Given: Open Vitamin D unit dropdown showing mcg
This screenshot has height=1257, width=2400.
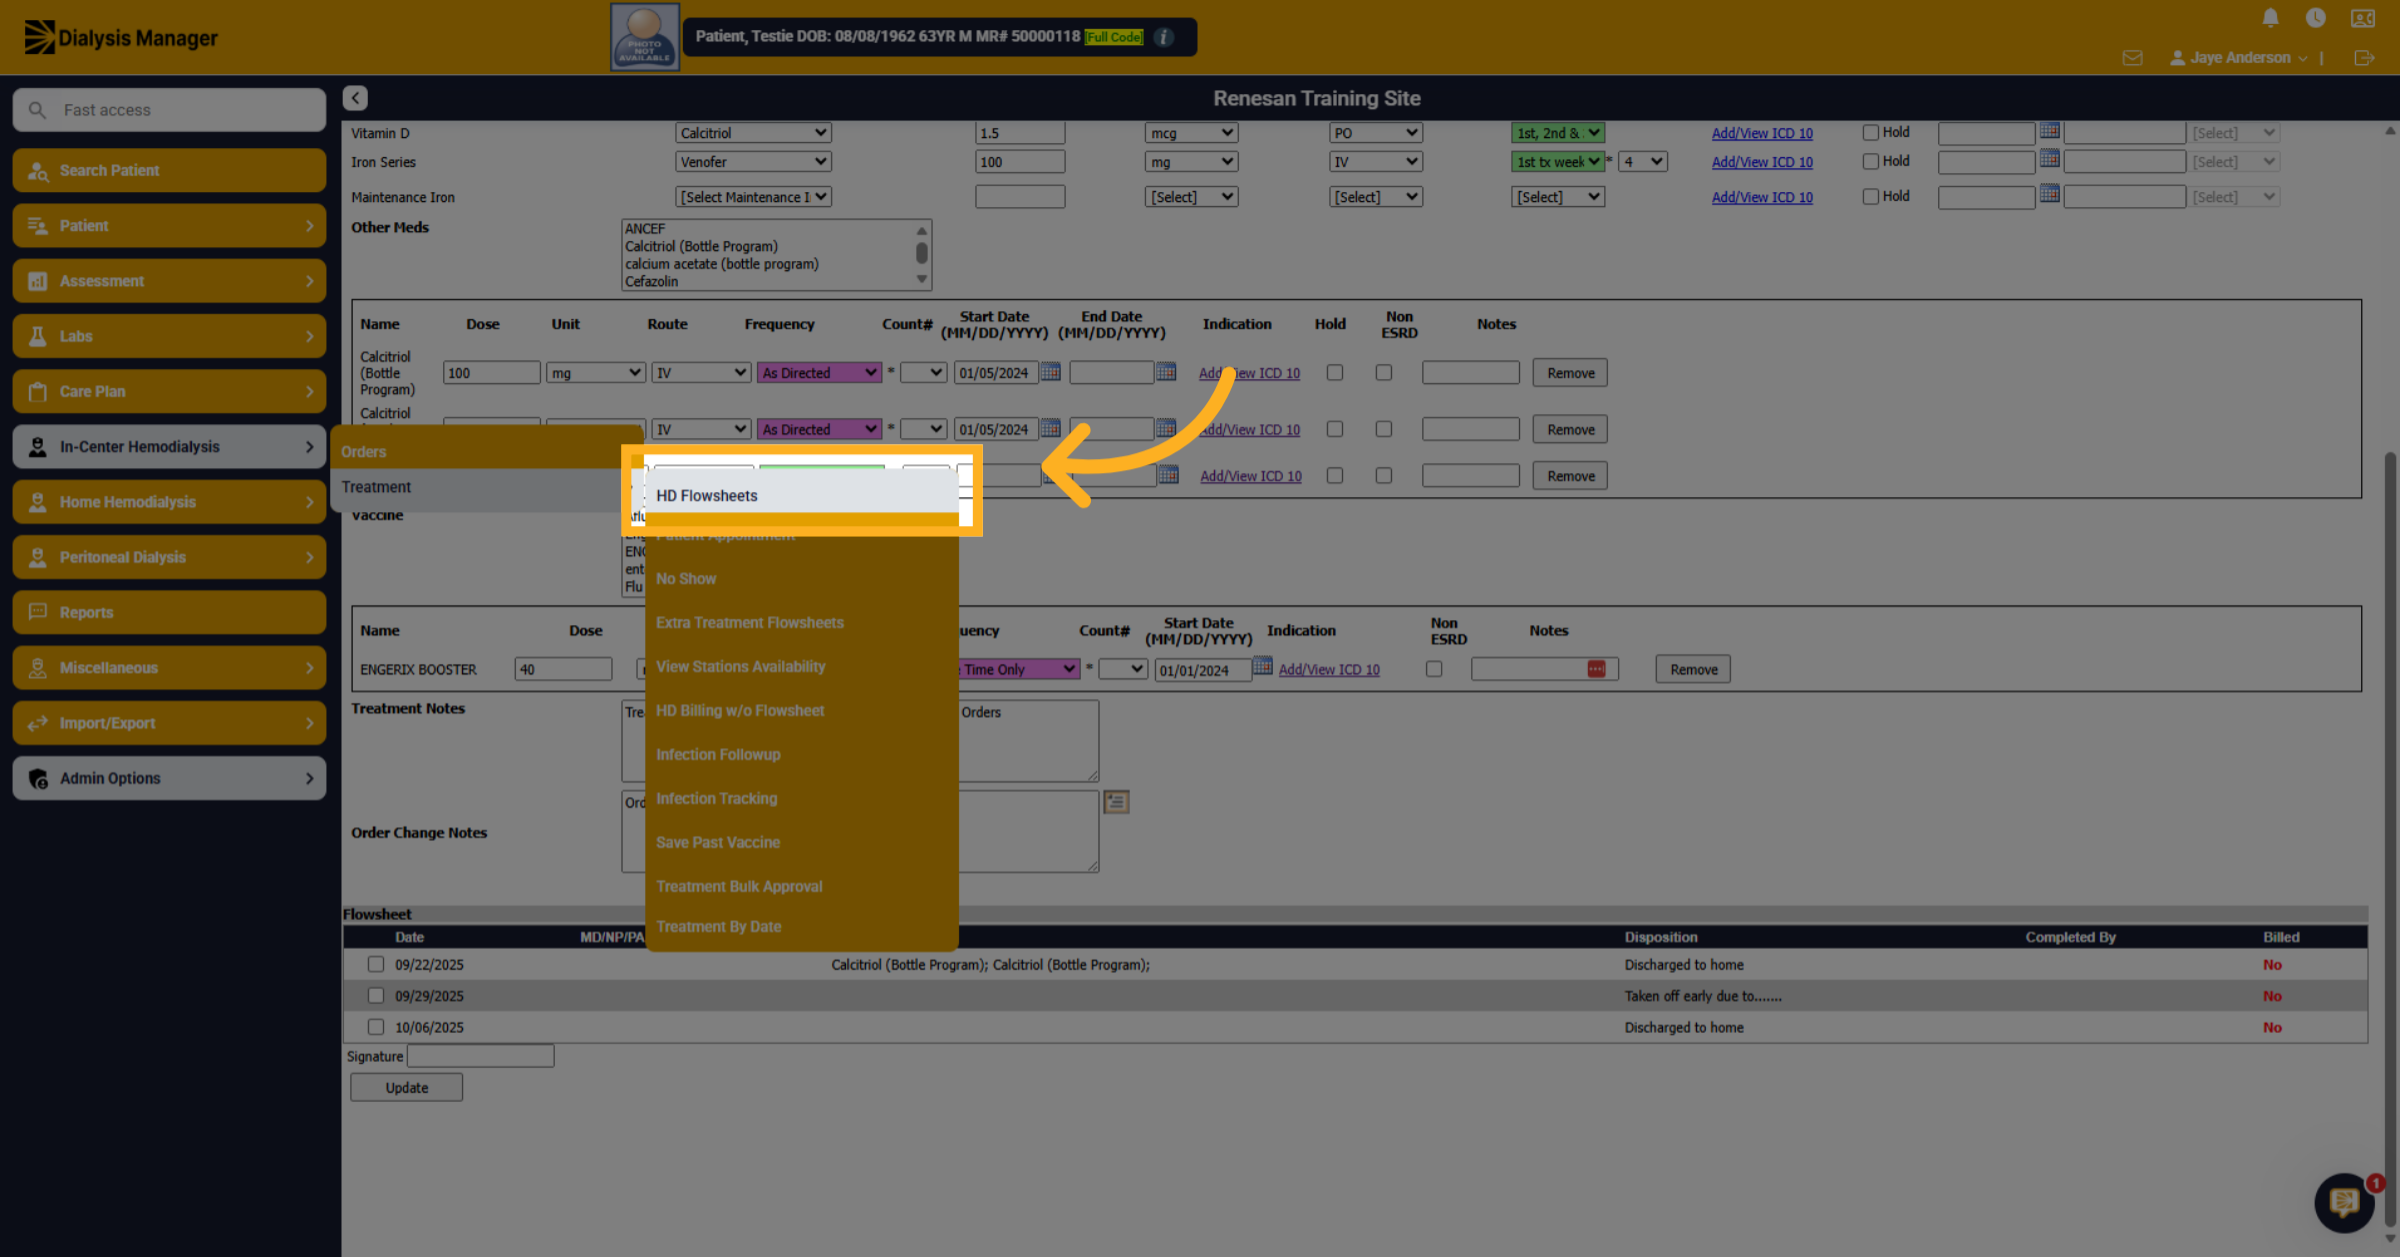Looking at the screenshot, I should click(1191, 133).
